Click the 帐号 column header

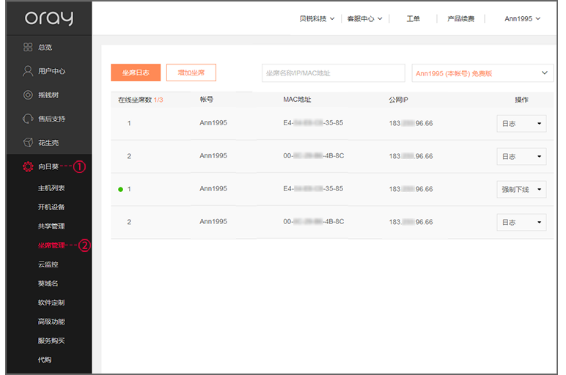point(206,100)
